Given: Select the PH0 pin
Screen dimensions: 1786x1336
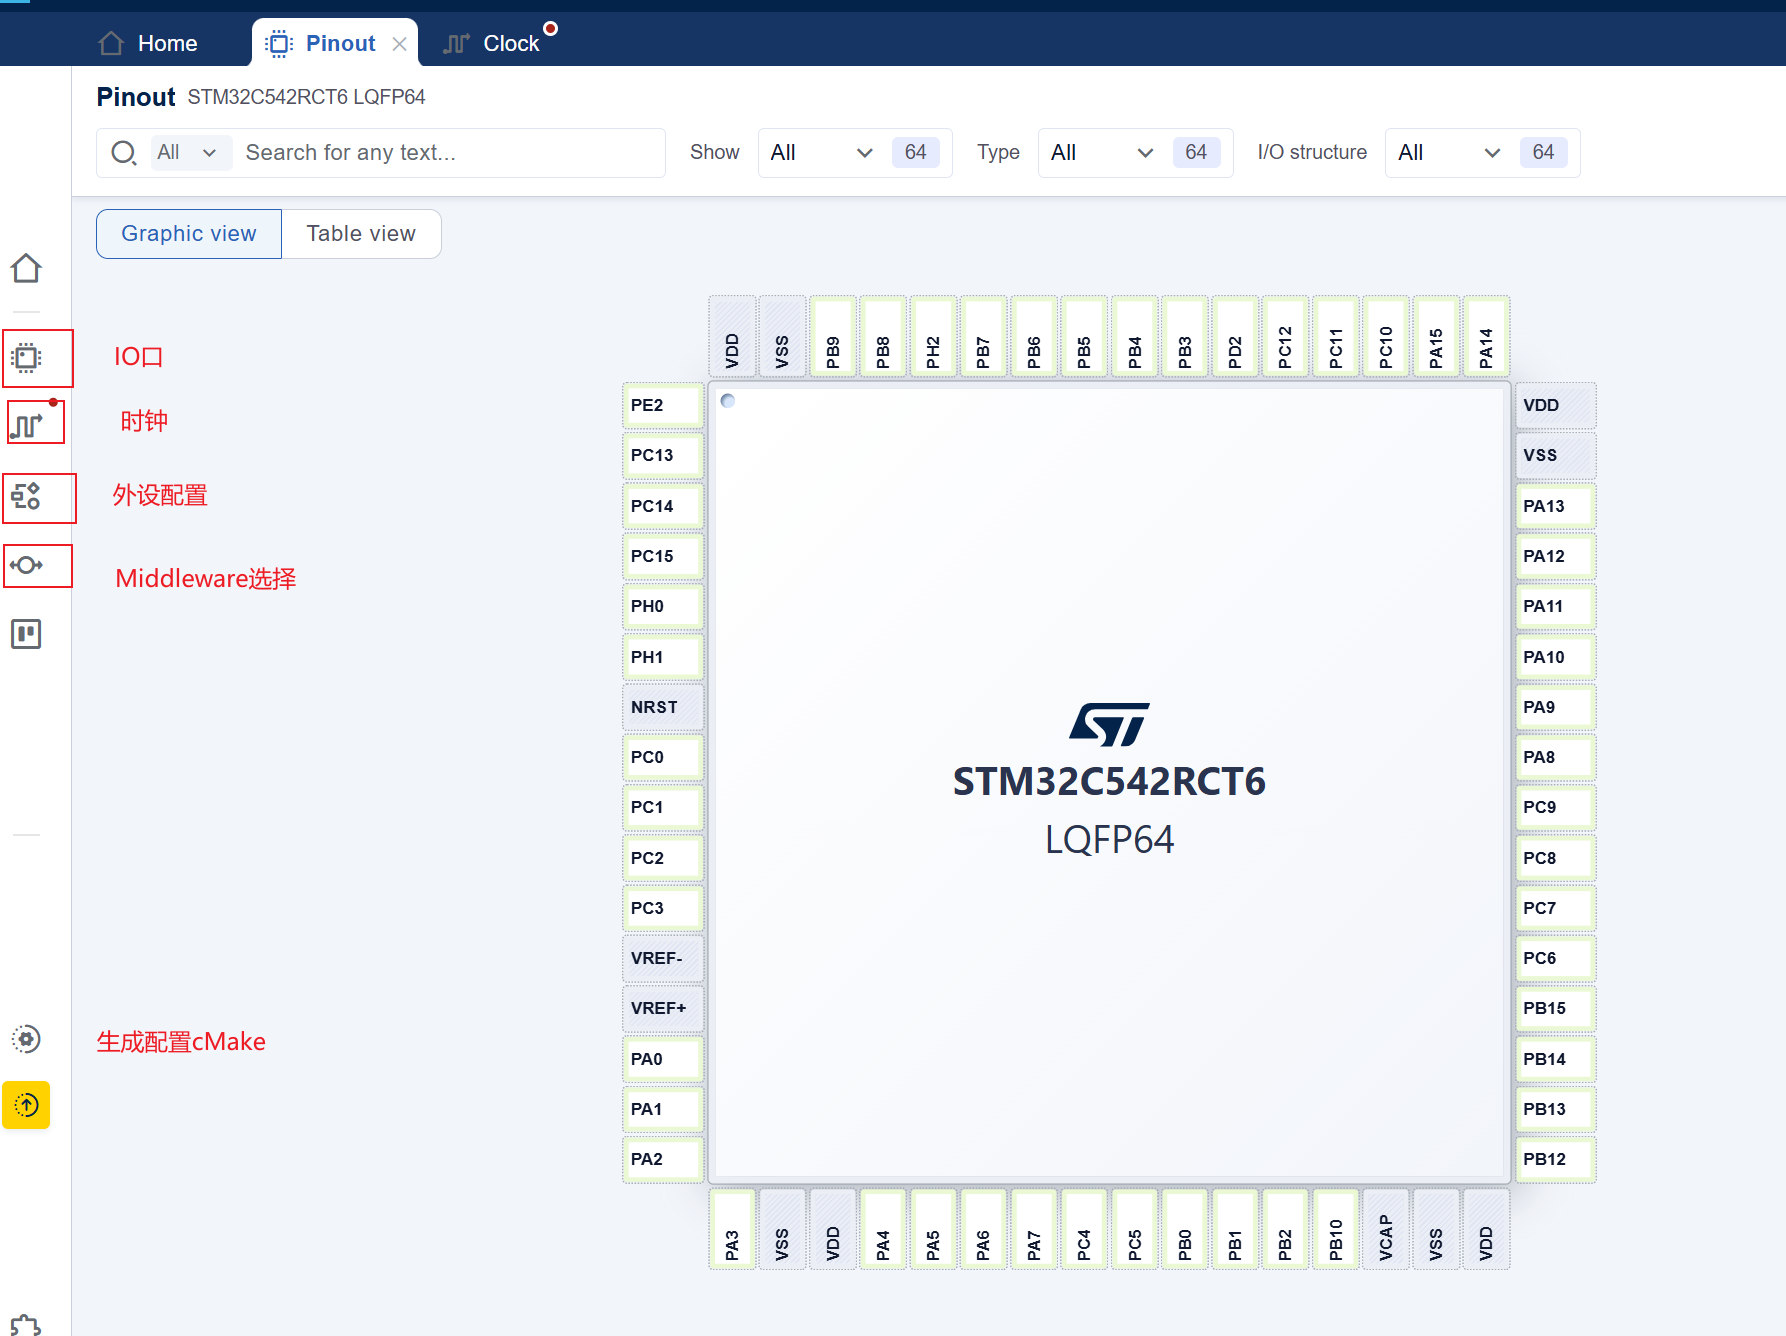Looking at the screenshot, I should click(x=663, y=606).
